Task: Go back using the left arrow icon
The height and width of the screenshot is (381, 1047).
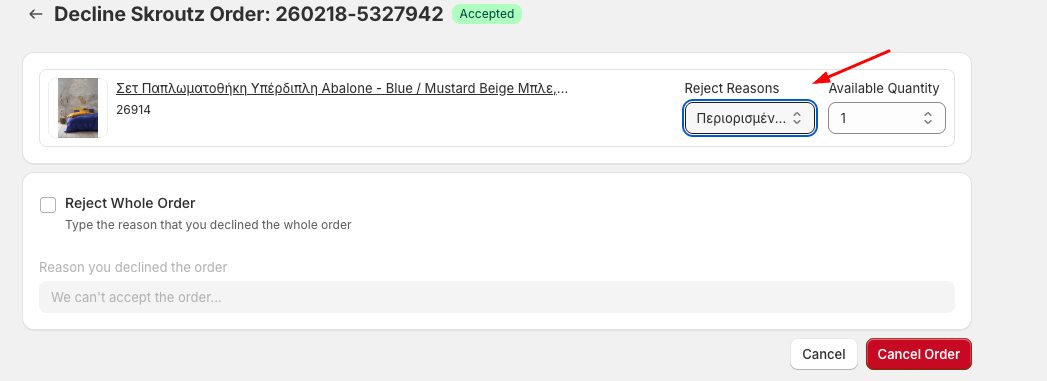Action: (35, 14)
